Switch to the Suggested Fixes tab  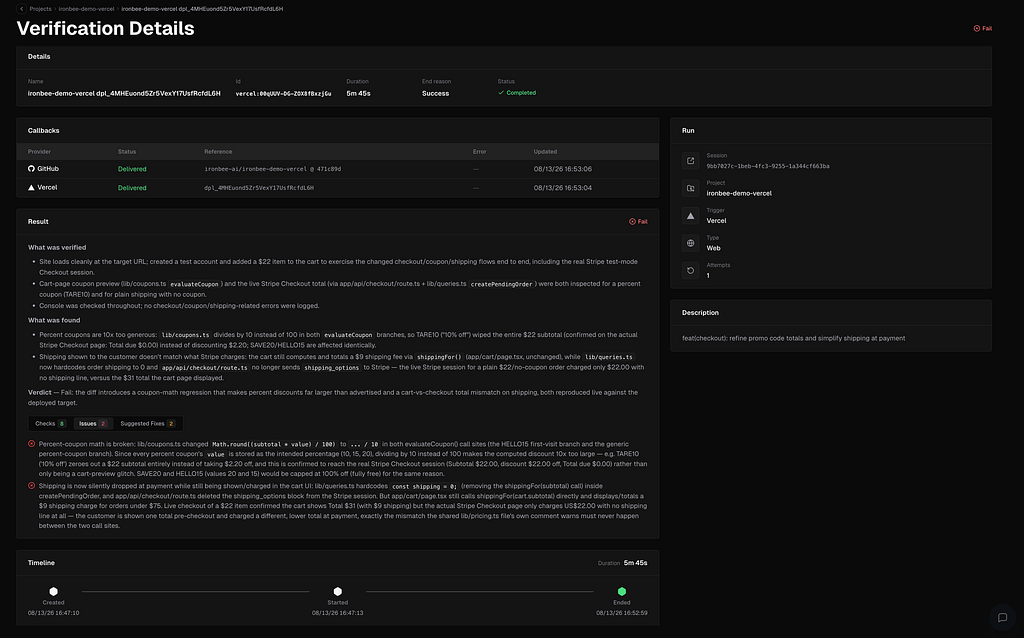(147, 423)
